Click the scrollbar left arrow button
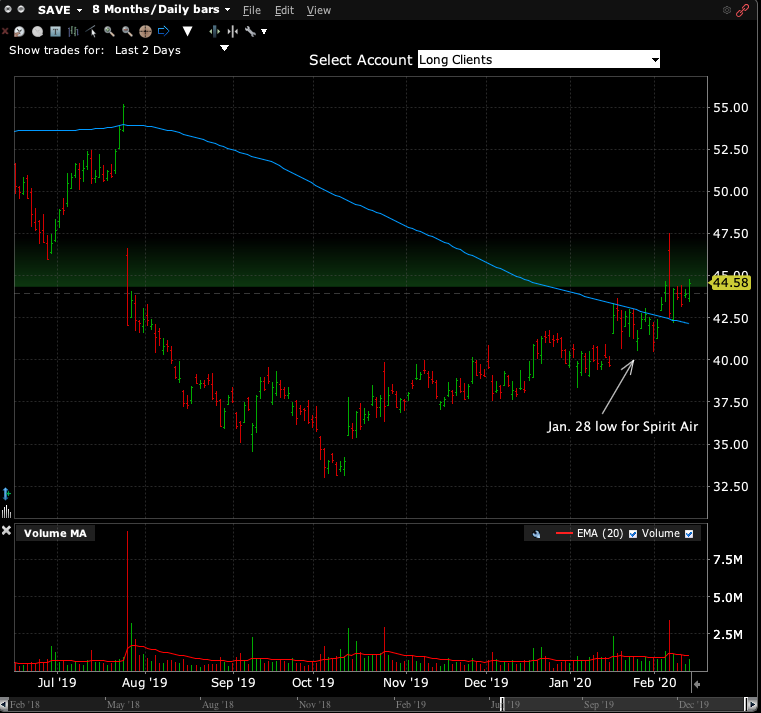The height and width of the screenshot is (713, 761). point(4,704)
